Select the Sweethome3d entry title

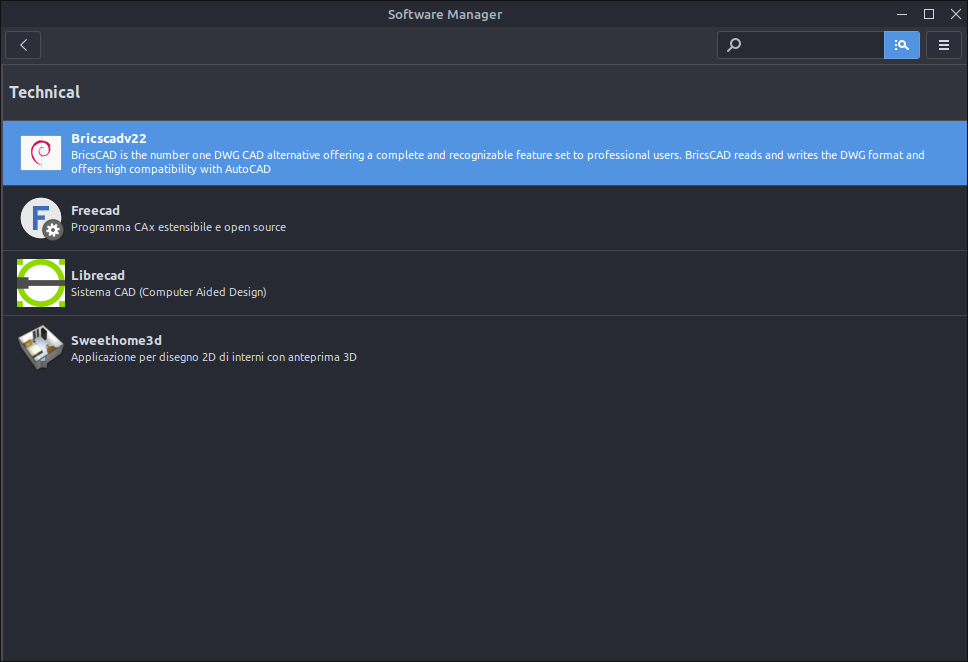[x=116, y=340]
